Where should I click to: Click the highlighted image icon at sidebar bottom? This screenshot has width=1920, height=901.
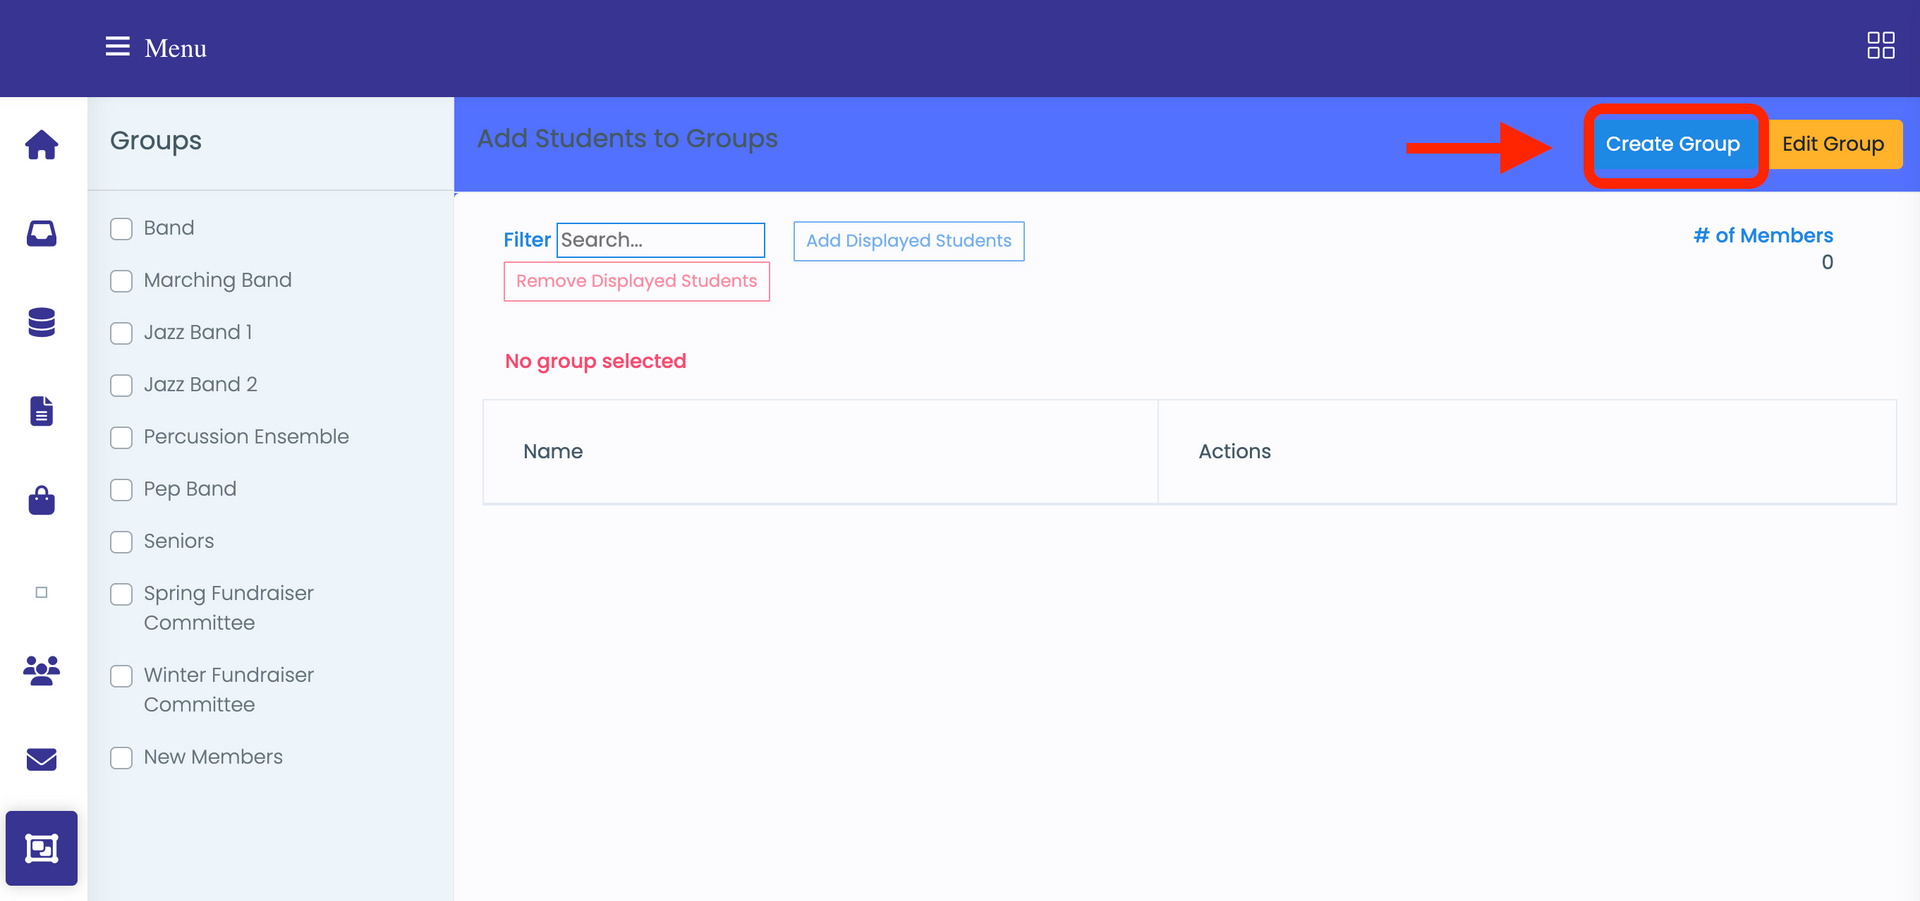41,848
